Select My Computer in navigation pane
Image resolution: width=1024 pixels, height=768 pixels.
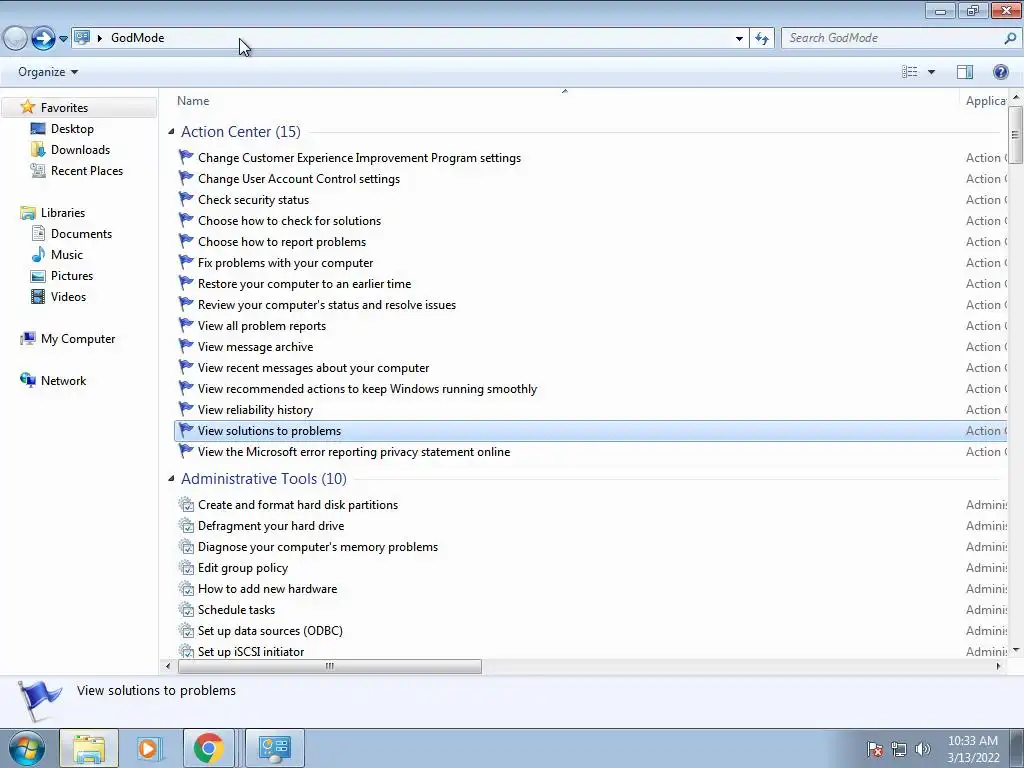pos(78,339)
